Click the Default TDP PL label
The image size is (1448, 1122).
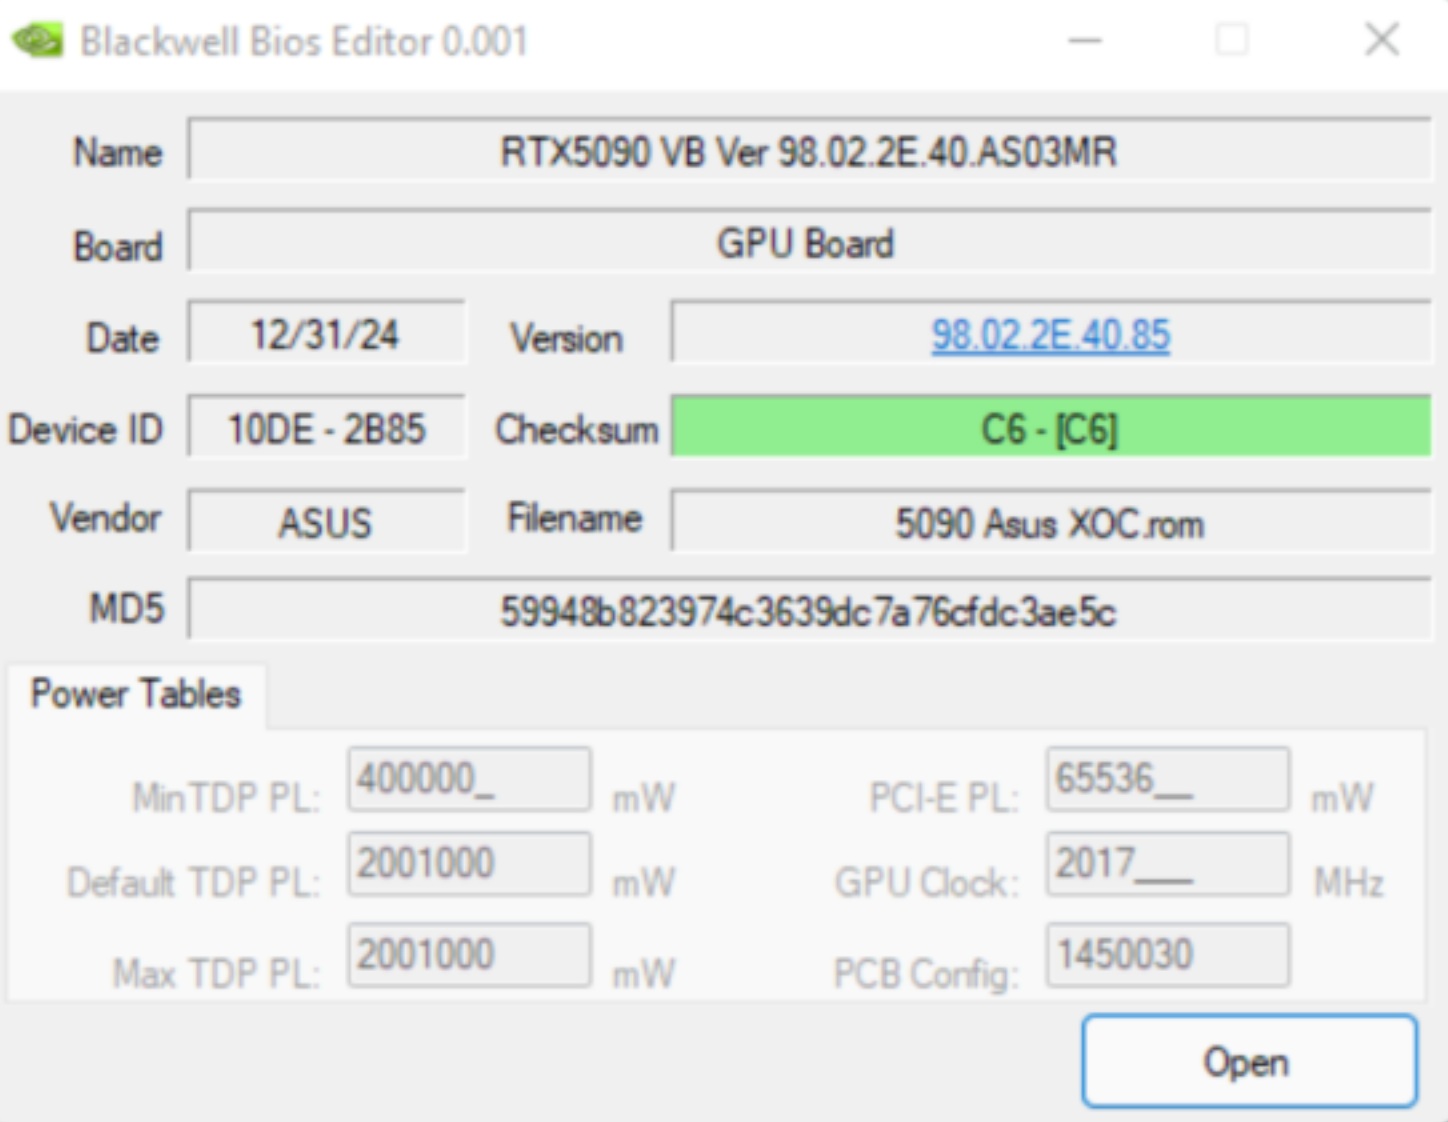[x=194, y=882]
